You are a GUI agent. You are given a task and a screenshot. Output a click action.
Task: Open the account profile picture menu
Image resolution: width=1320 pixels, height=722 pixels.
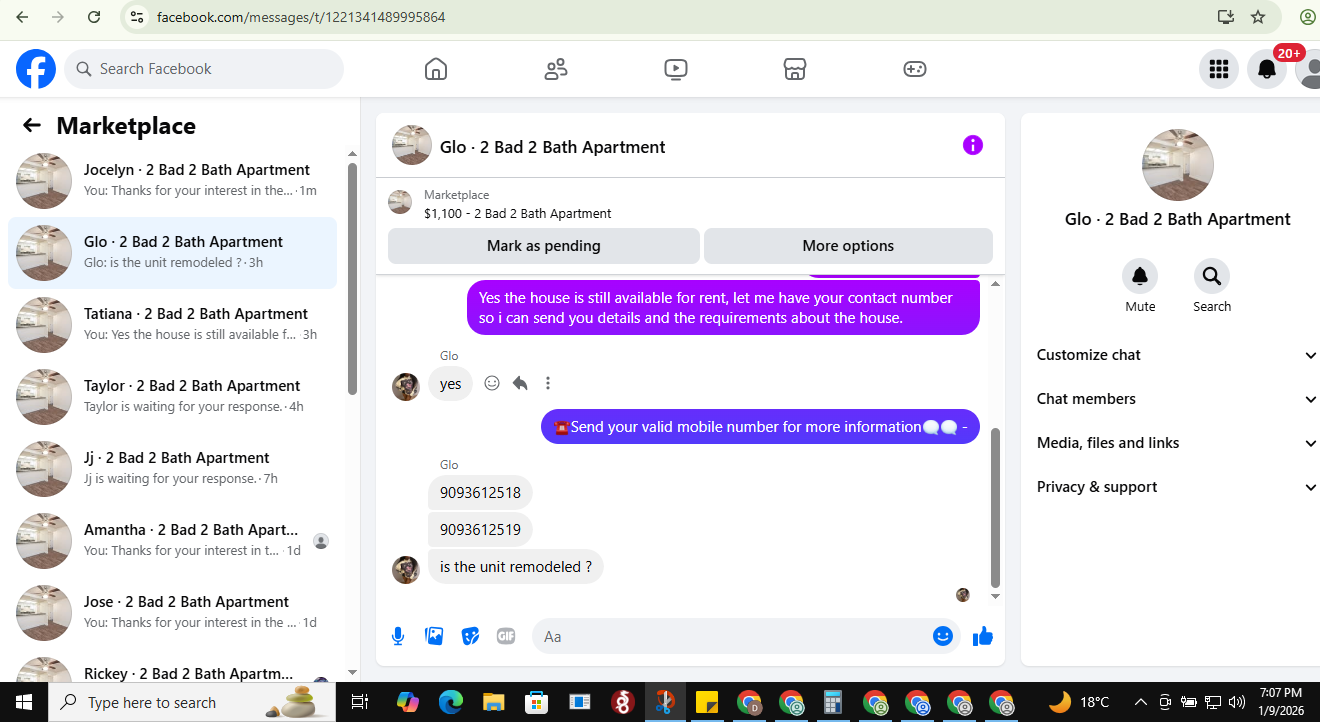(1308, 69)
